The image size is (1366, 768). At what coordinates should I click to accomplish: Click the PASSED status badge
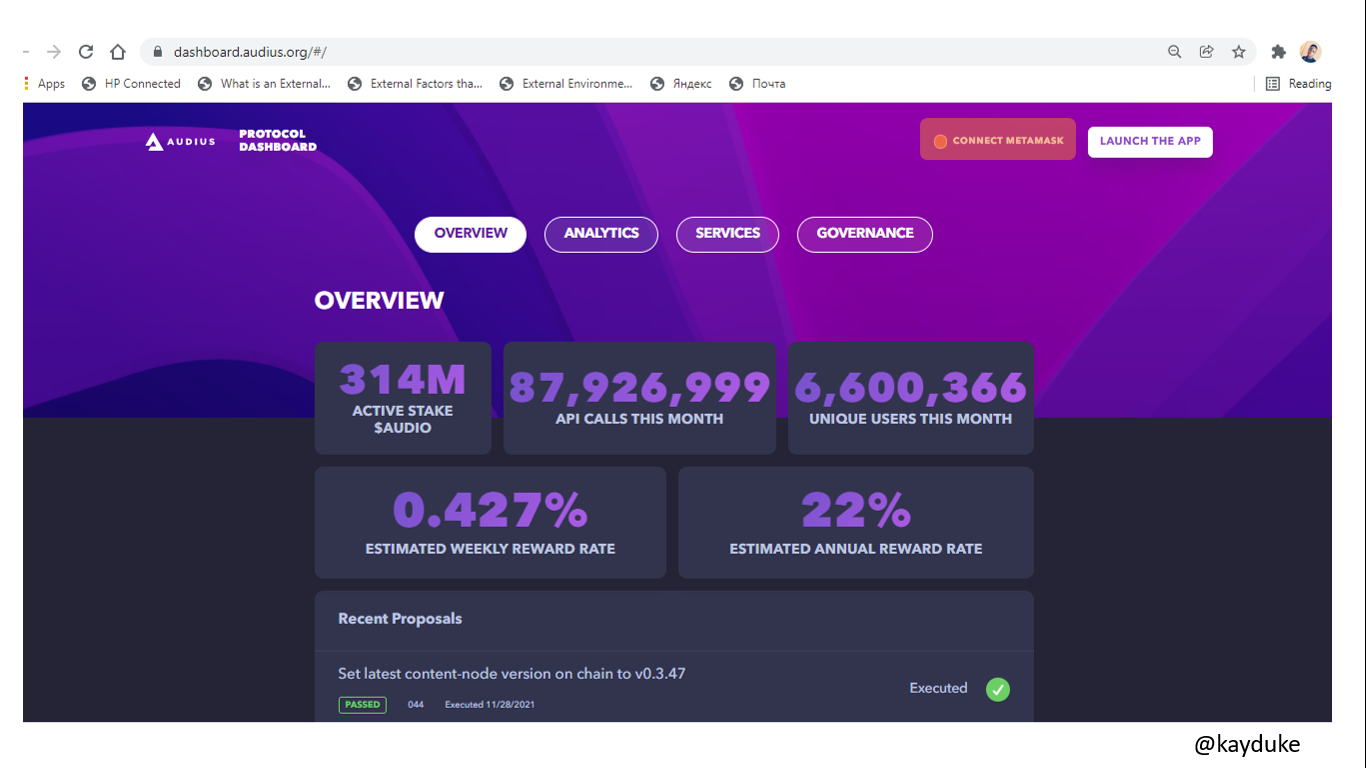click(x=362, y=705)
